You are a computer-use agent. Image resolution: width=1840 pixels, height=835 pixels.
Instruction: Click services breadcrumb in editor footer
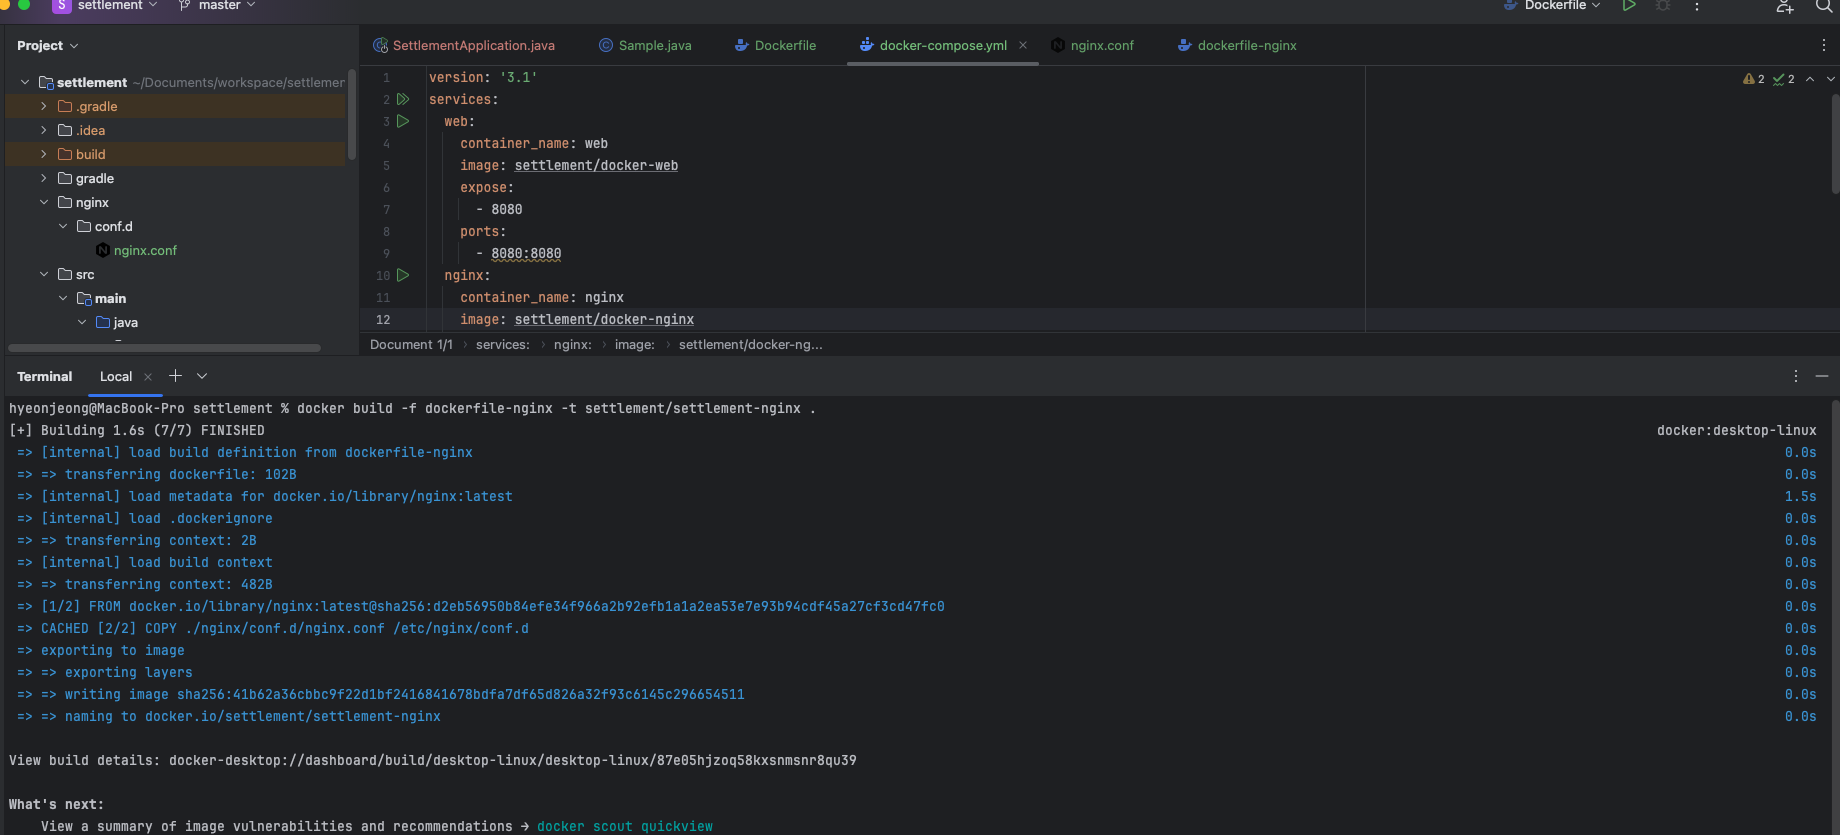pyautogui.click(x=503, y=344)
